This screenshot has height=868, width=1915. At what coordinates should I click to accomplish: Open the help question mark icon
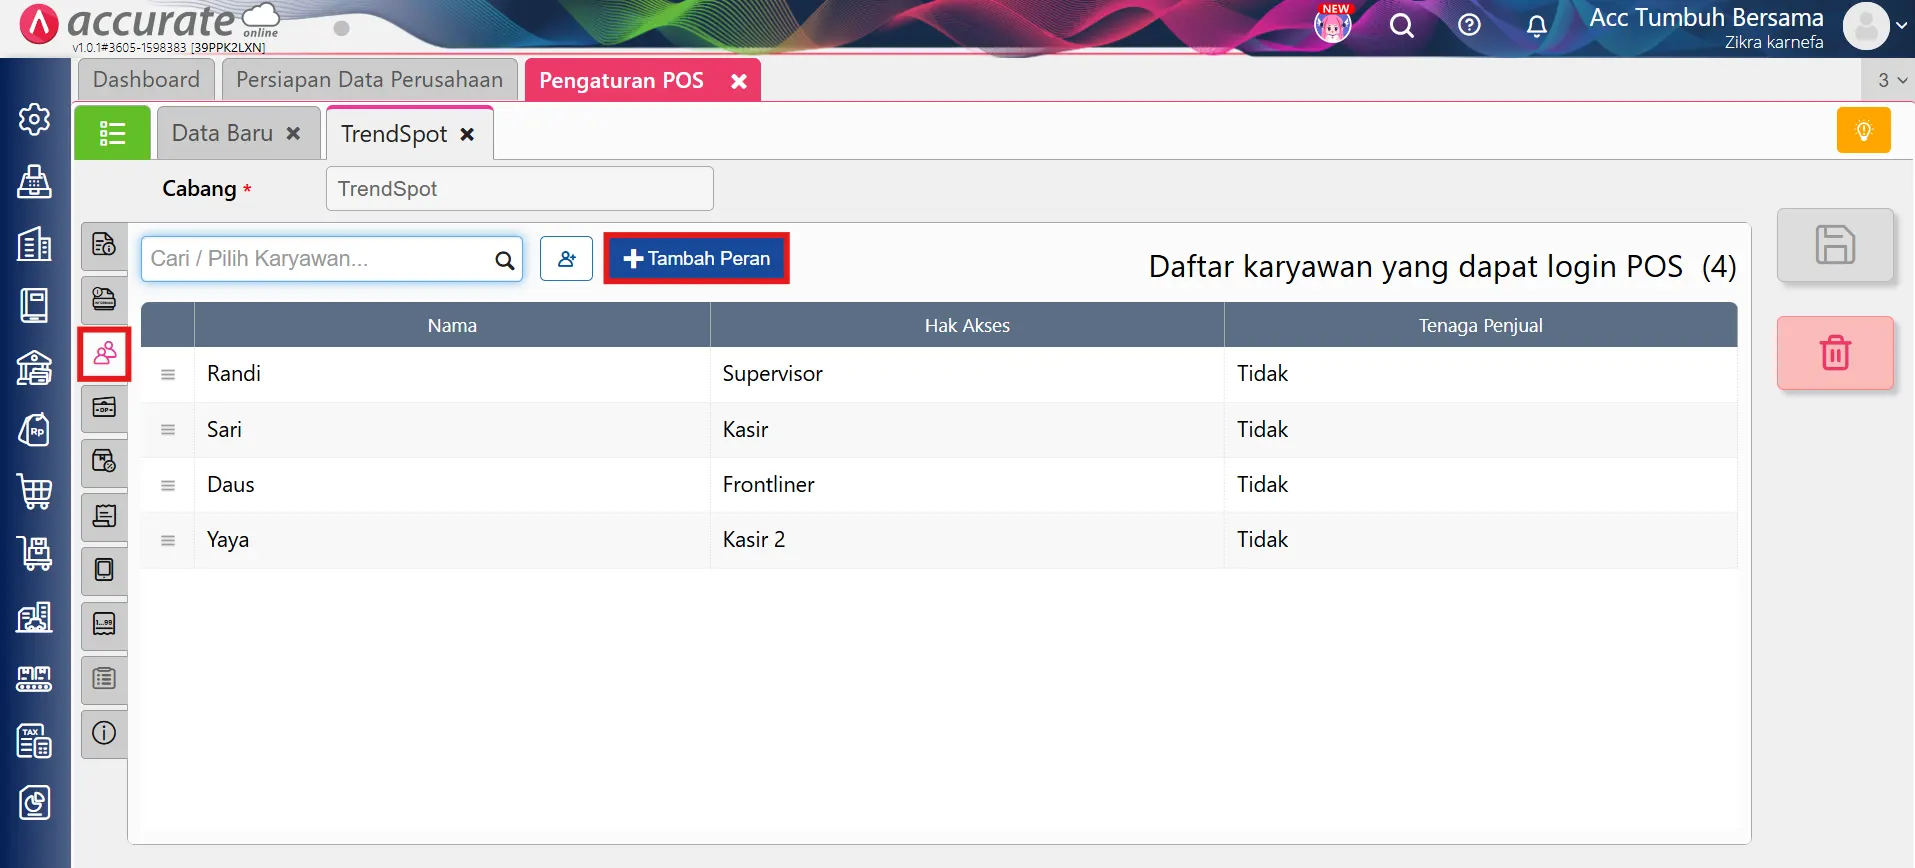(x=1469, y=26)
